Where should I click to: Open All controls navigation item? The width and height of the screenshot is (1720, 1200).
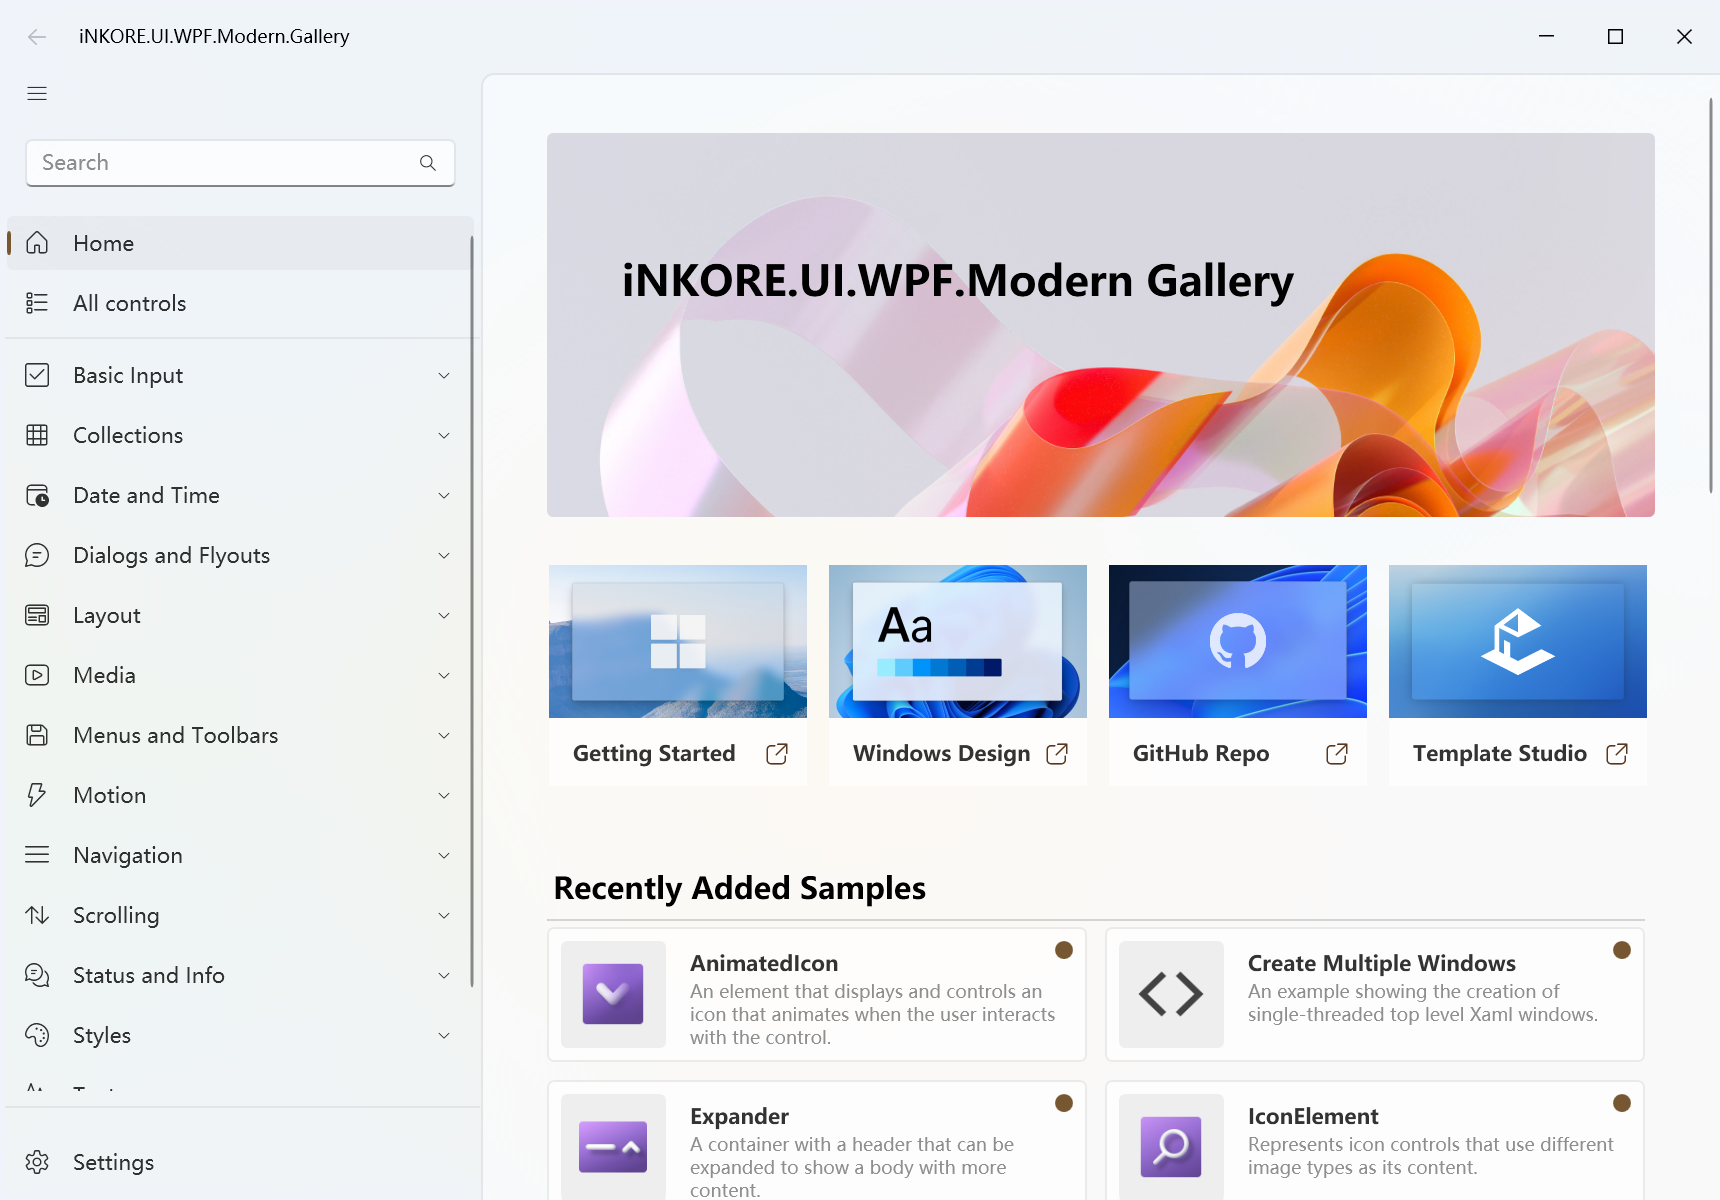(x=239, y=303)
